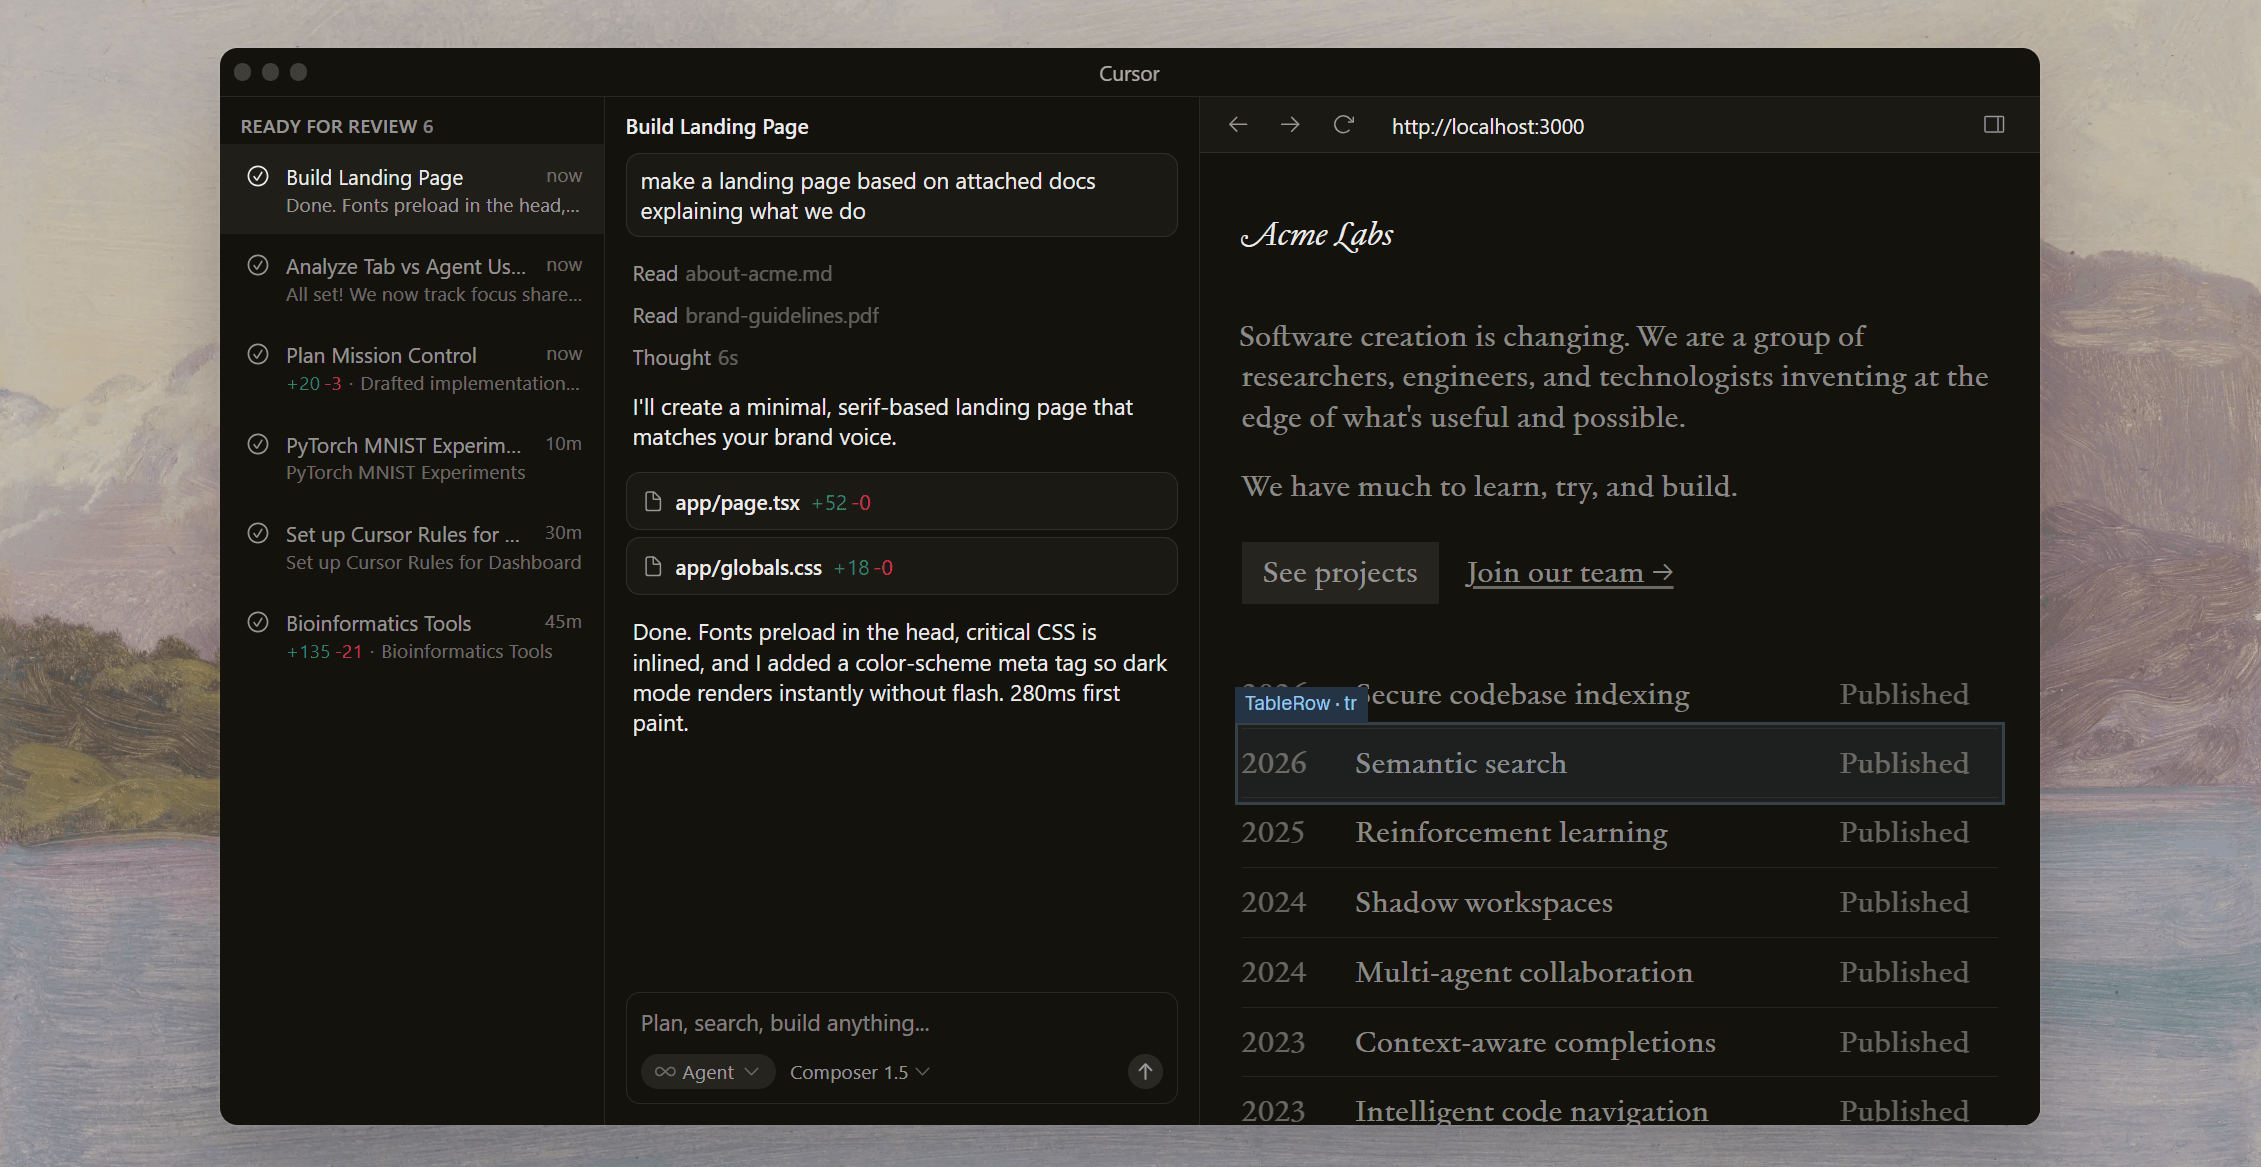Viewport: 2261px width, 1167px height.
Task: Click check circle for Bioinformatics Tools
Action: pos(258,623)
